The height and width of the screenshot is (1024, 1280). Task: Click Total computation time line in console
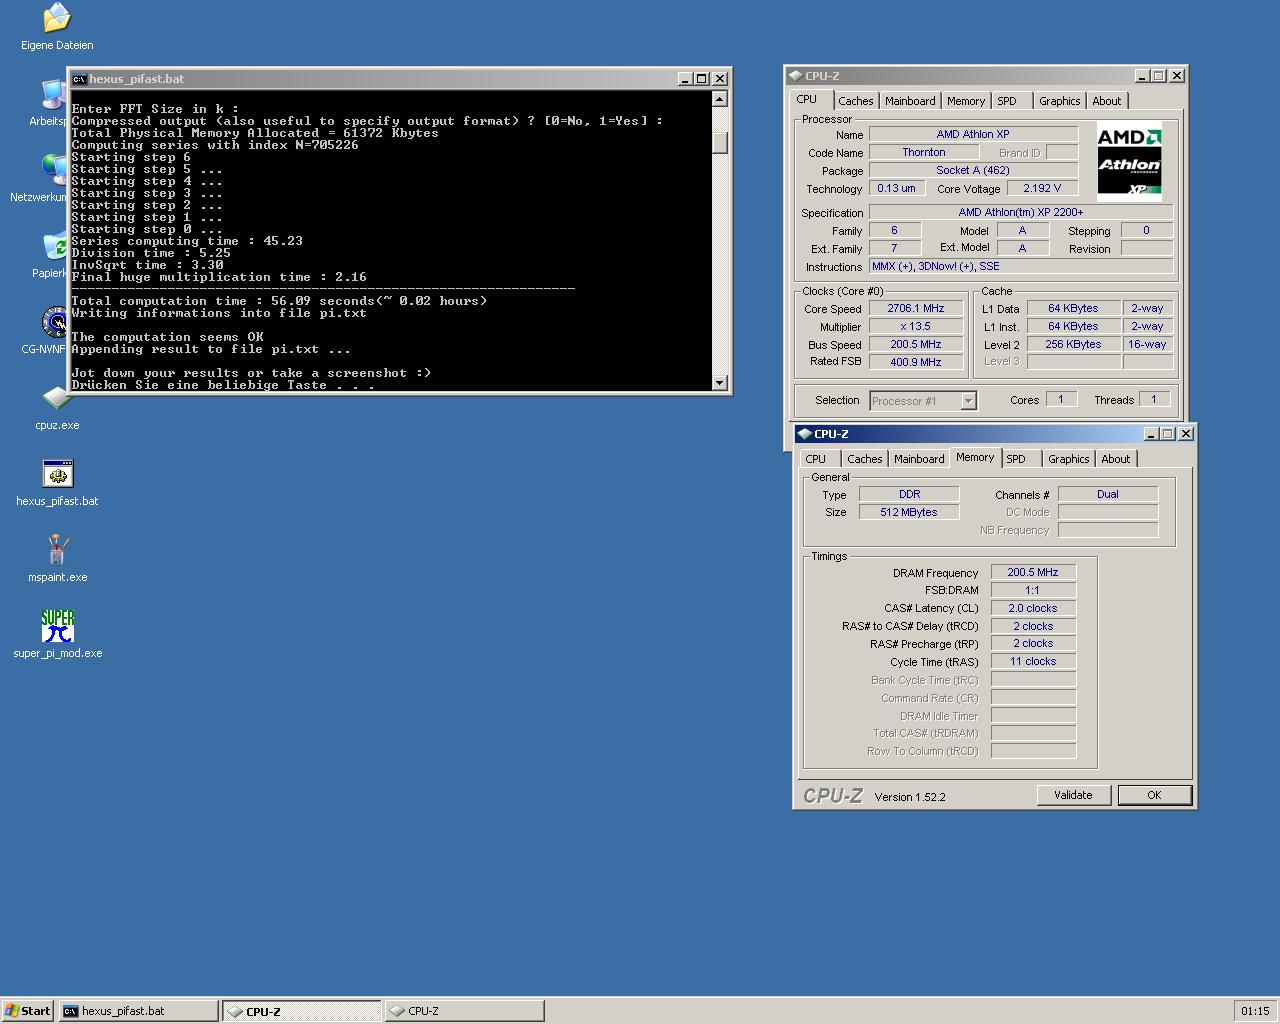click(279, 301)
